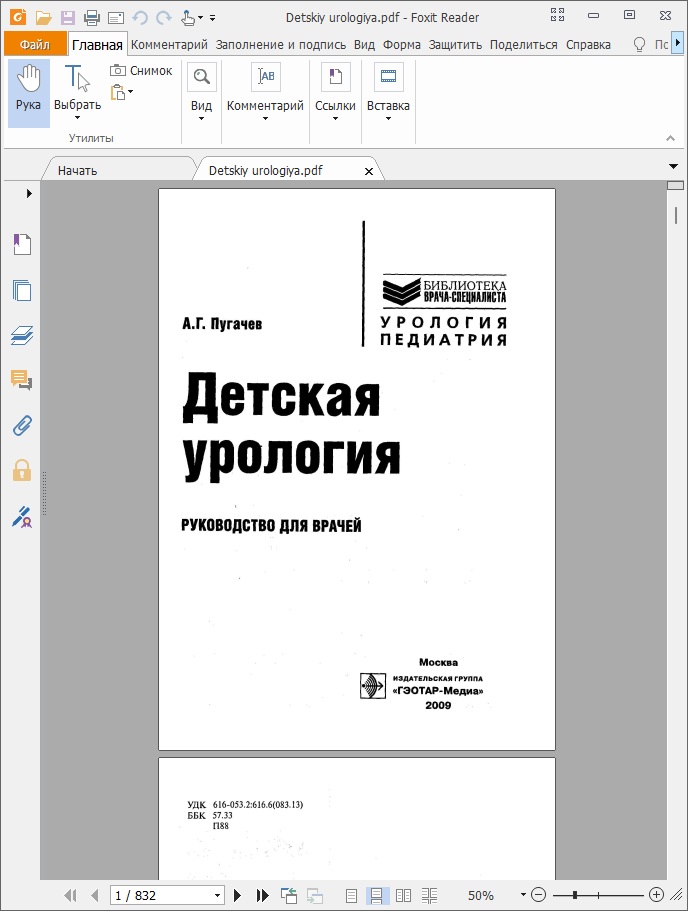
Task: Open the Заполнение и подпись tab
Action: click(x=281, y=45)
